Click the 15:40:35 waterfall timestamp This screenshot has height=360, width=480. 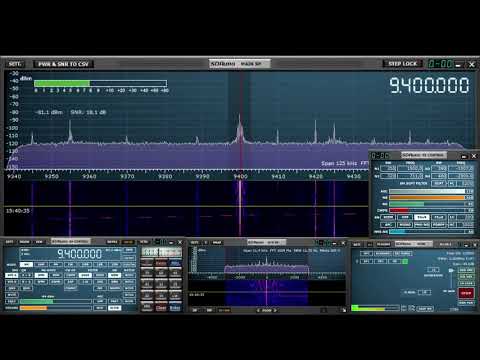tap(18, 211)
